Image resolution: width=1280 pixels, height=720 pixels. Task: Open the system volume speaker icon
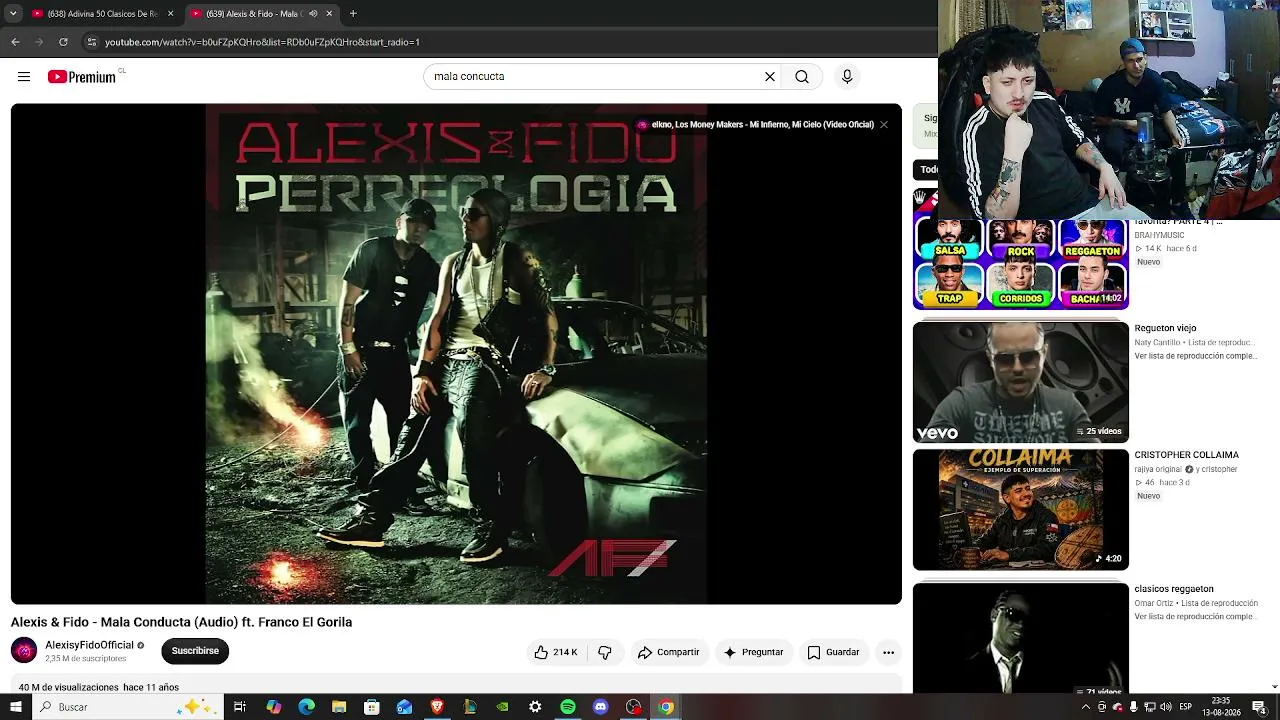pyautogui.click(x=1165, y=707)
